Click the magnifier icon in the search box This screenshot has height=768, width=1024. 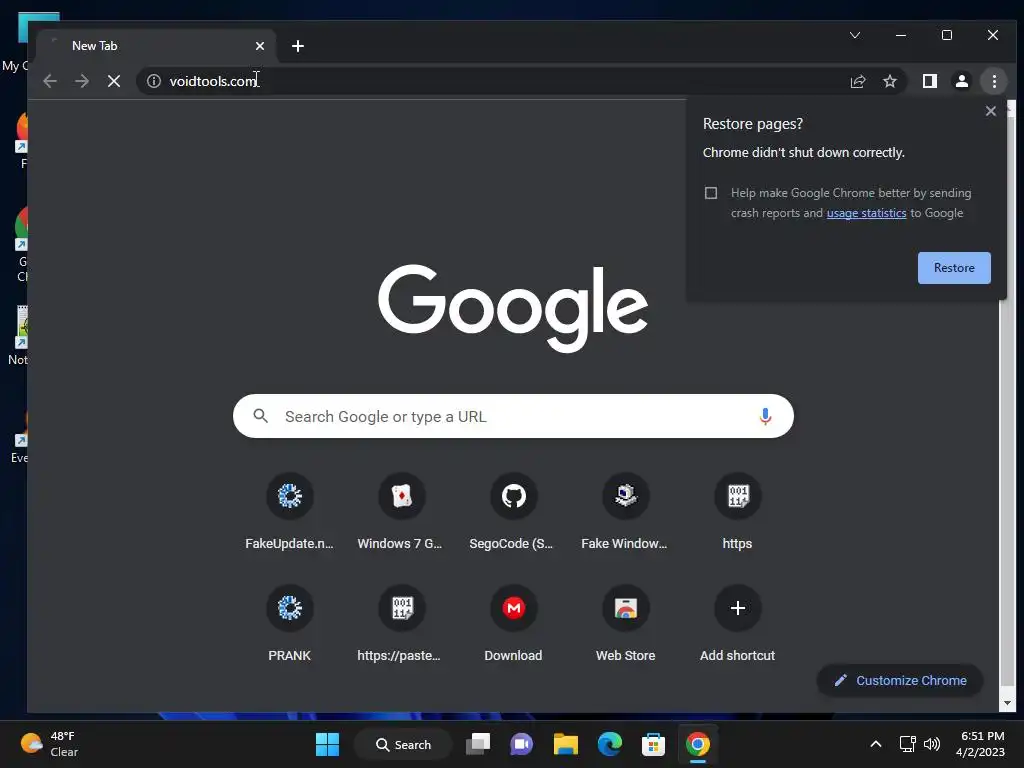click(261, 416)
